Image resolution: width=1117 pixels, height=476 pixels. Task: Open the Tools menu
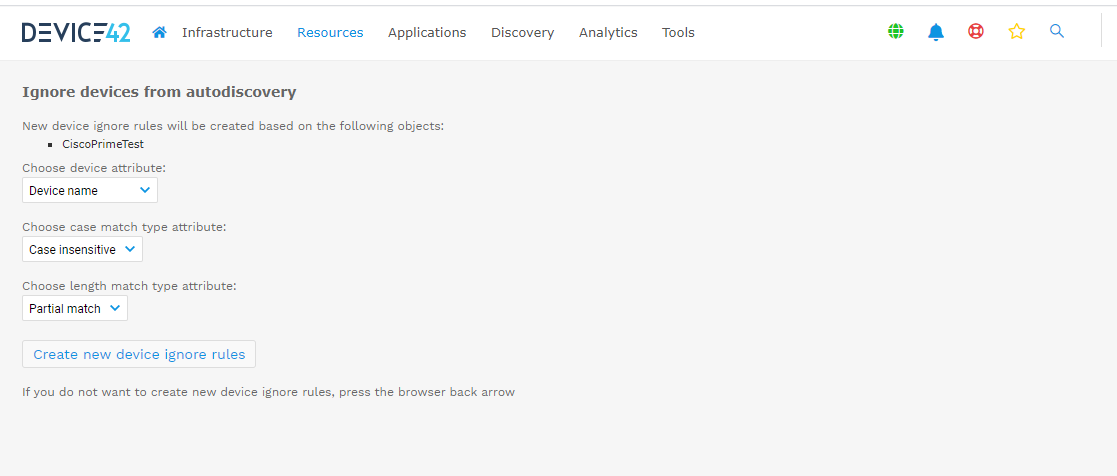tap(678, 32)
